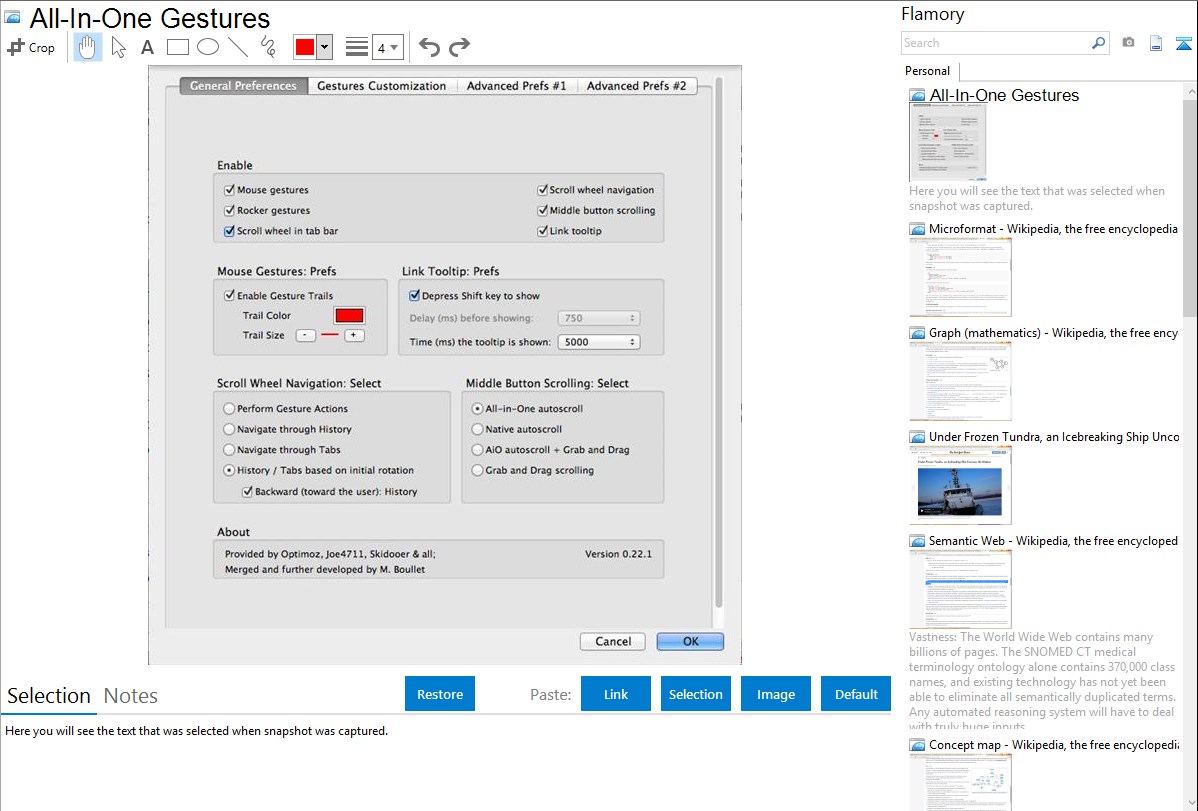Increase trail size with plus button
The image size is (1198, 811).
click(x=354, y=336)
